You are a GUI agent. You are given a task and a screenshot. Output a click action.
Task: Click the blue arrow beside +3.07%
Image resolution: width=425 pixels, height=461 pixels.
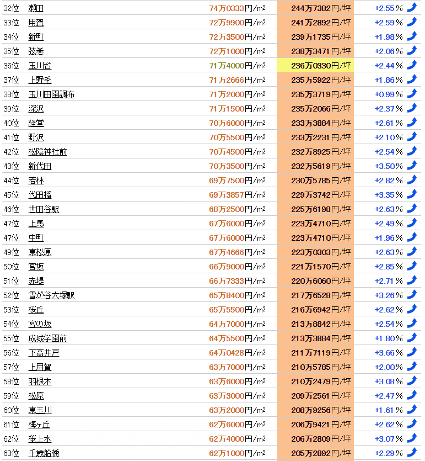point(412,438)
